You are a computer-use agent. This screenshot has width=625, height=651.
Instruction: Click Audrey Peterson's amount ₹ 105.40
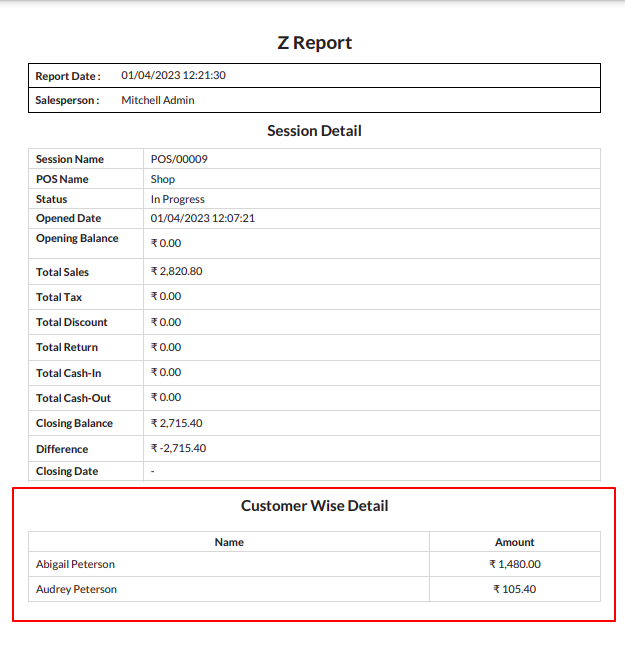[515, 589]
